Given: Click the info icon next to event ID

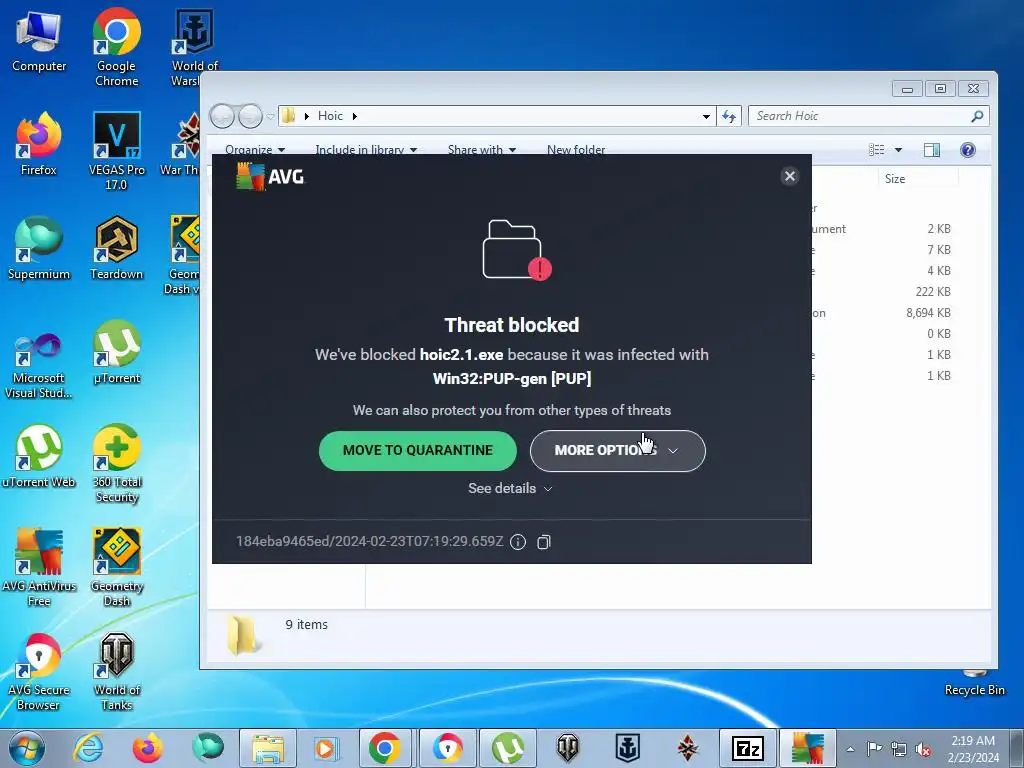Looking at the screenshot, I should (x=518, y=542).
